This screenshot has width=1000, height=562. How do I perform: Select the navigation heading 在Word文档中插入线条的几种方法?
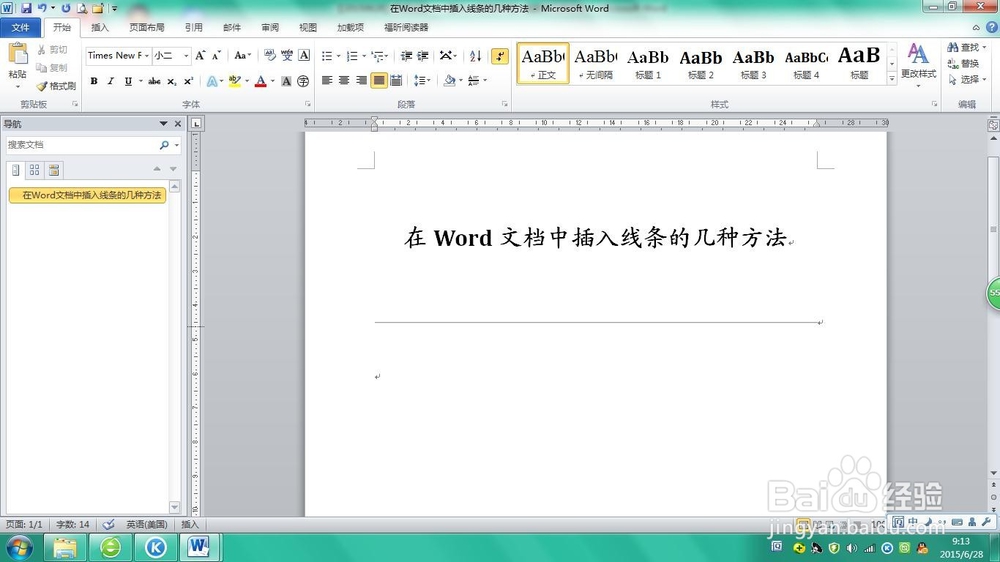pos(88,195)
